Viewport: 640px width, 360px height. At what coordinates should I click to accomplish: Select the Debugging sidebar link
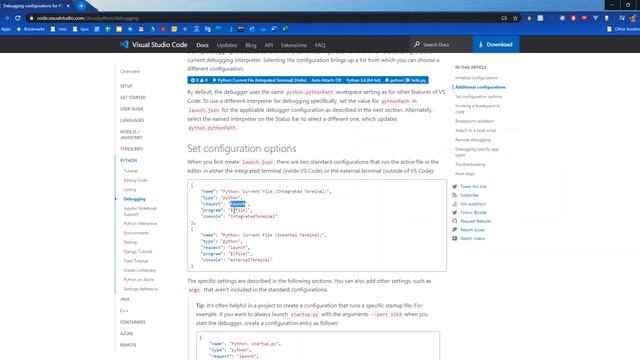[134, 199]
